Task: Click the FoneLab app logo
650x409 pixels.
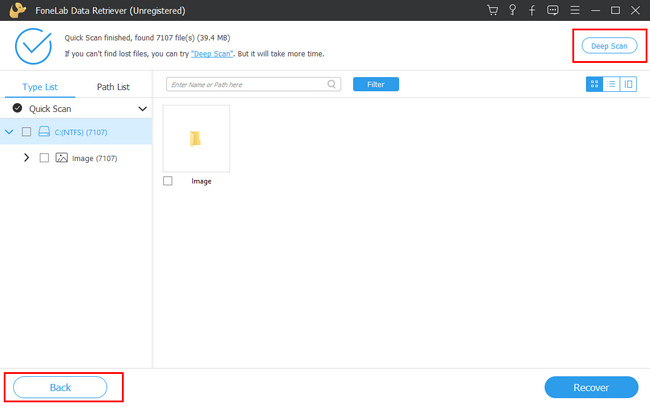Action: click(17, 10)
